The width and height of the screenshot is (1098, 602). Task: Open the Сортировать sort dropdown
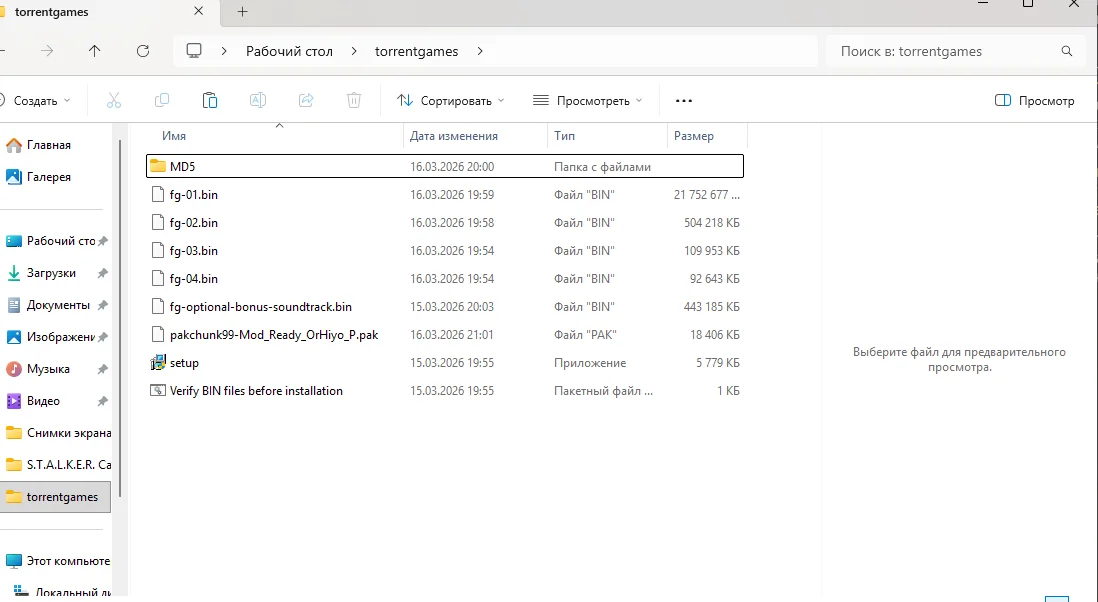pyautogui.click(x=451, y=101)
